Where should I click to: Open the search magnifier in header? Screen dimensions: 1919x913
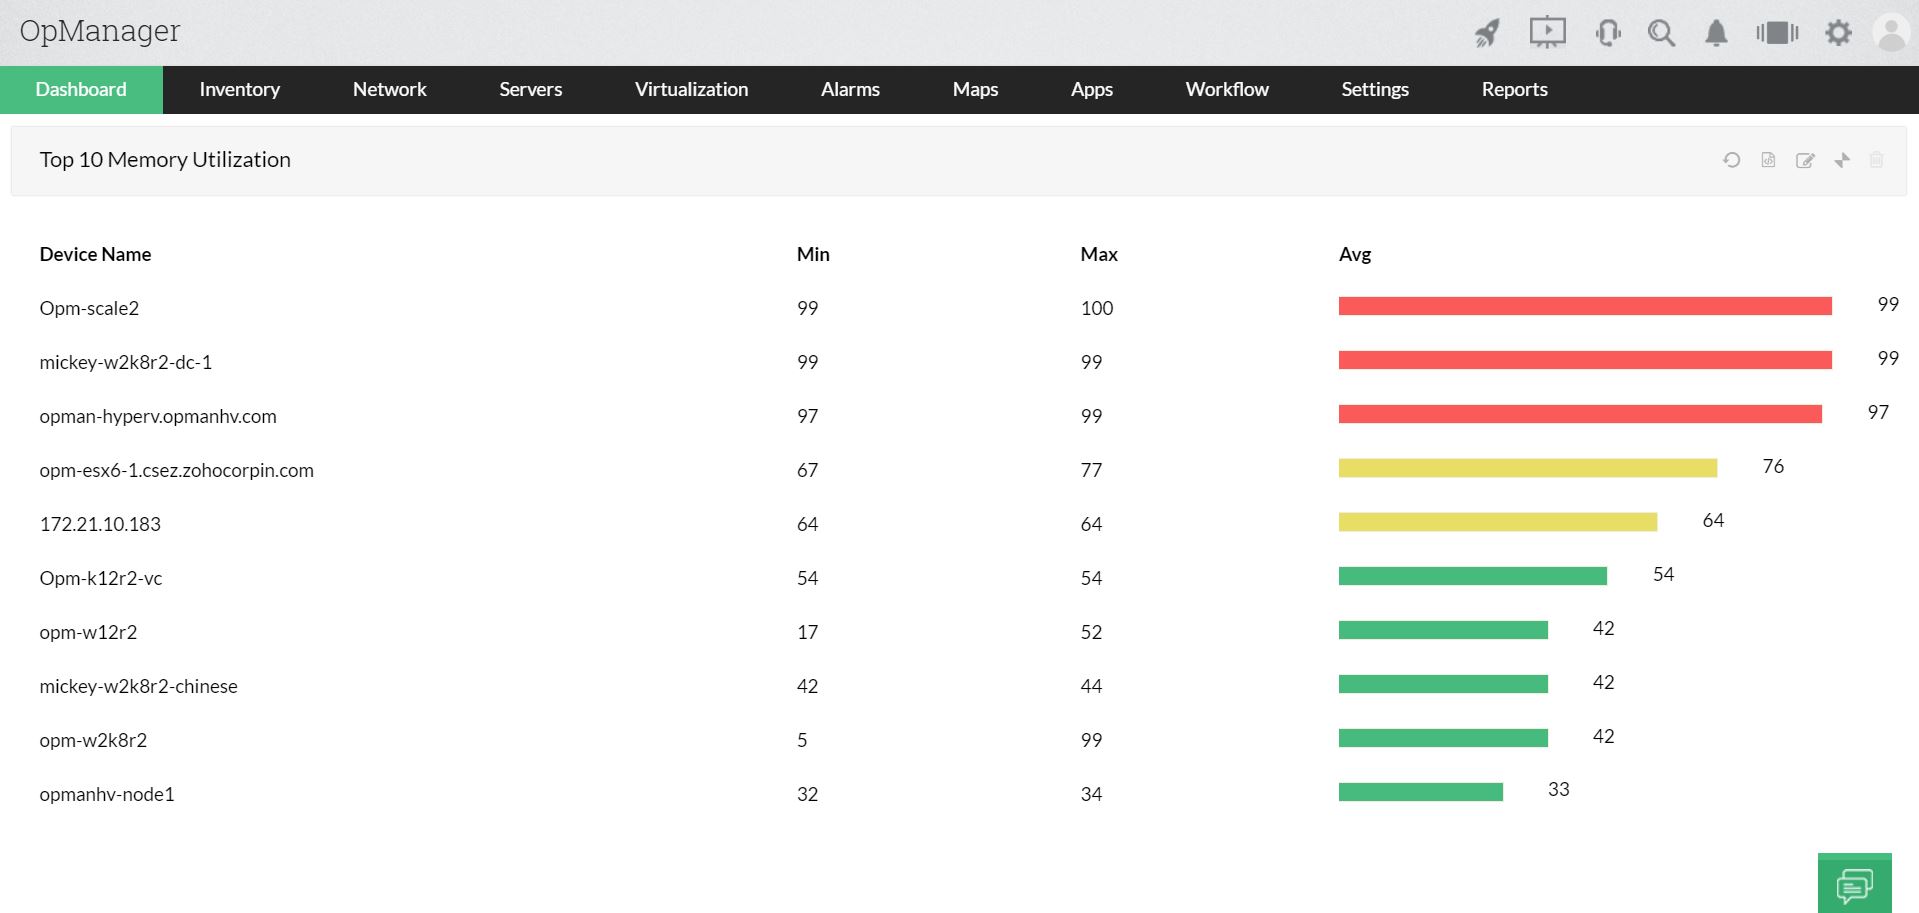pyautogui.click(x=1661, y=33)
